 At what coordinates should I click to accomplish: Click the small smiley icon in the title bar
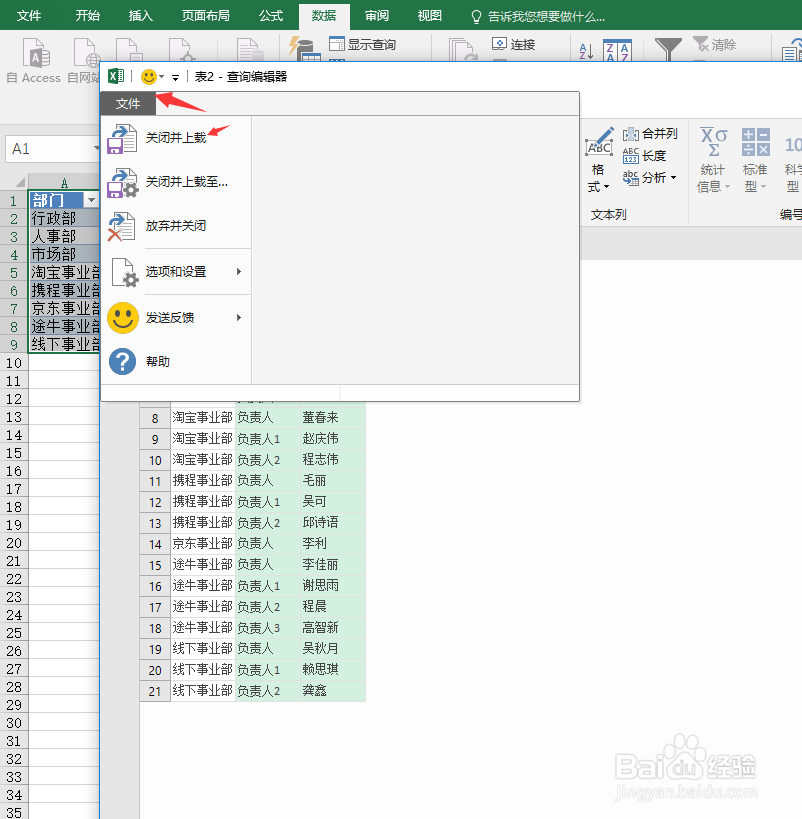tap(149, 77)
